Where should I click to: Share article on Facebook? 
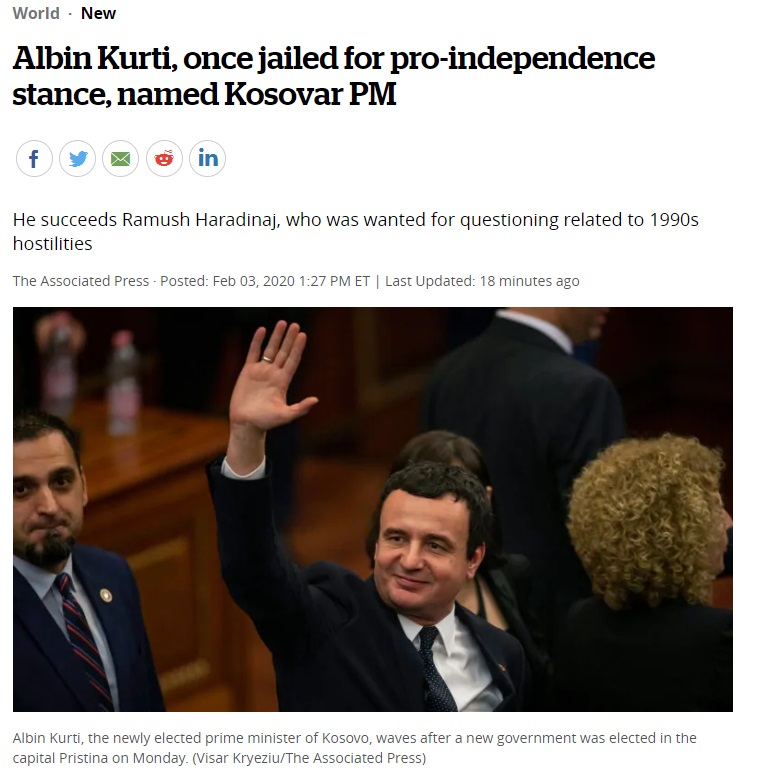[34, 158]
